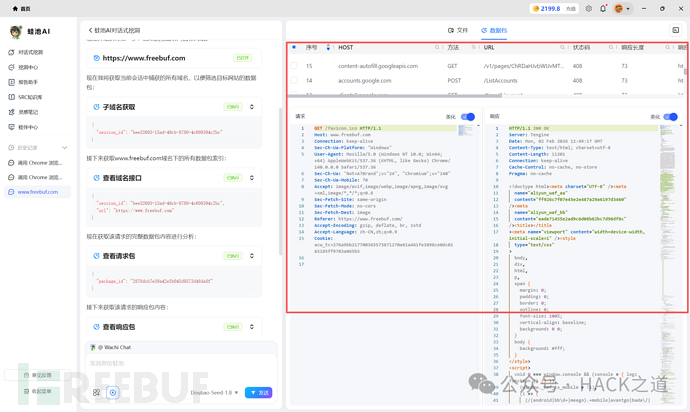The image size is (690, 412).
Task: Open the 对话式挖洞 sidebar item
Action: (x=26, y=52)
